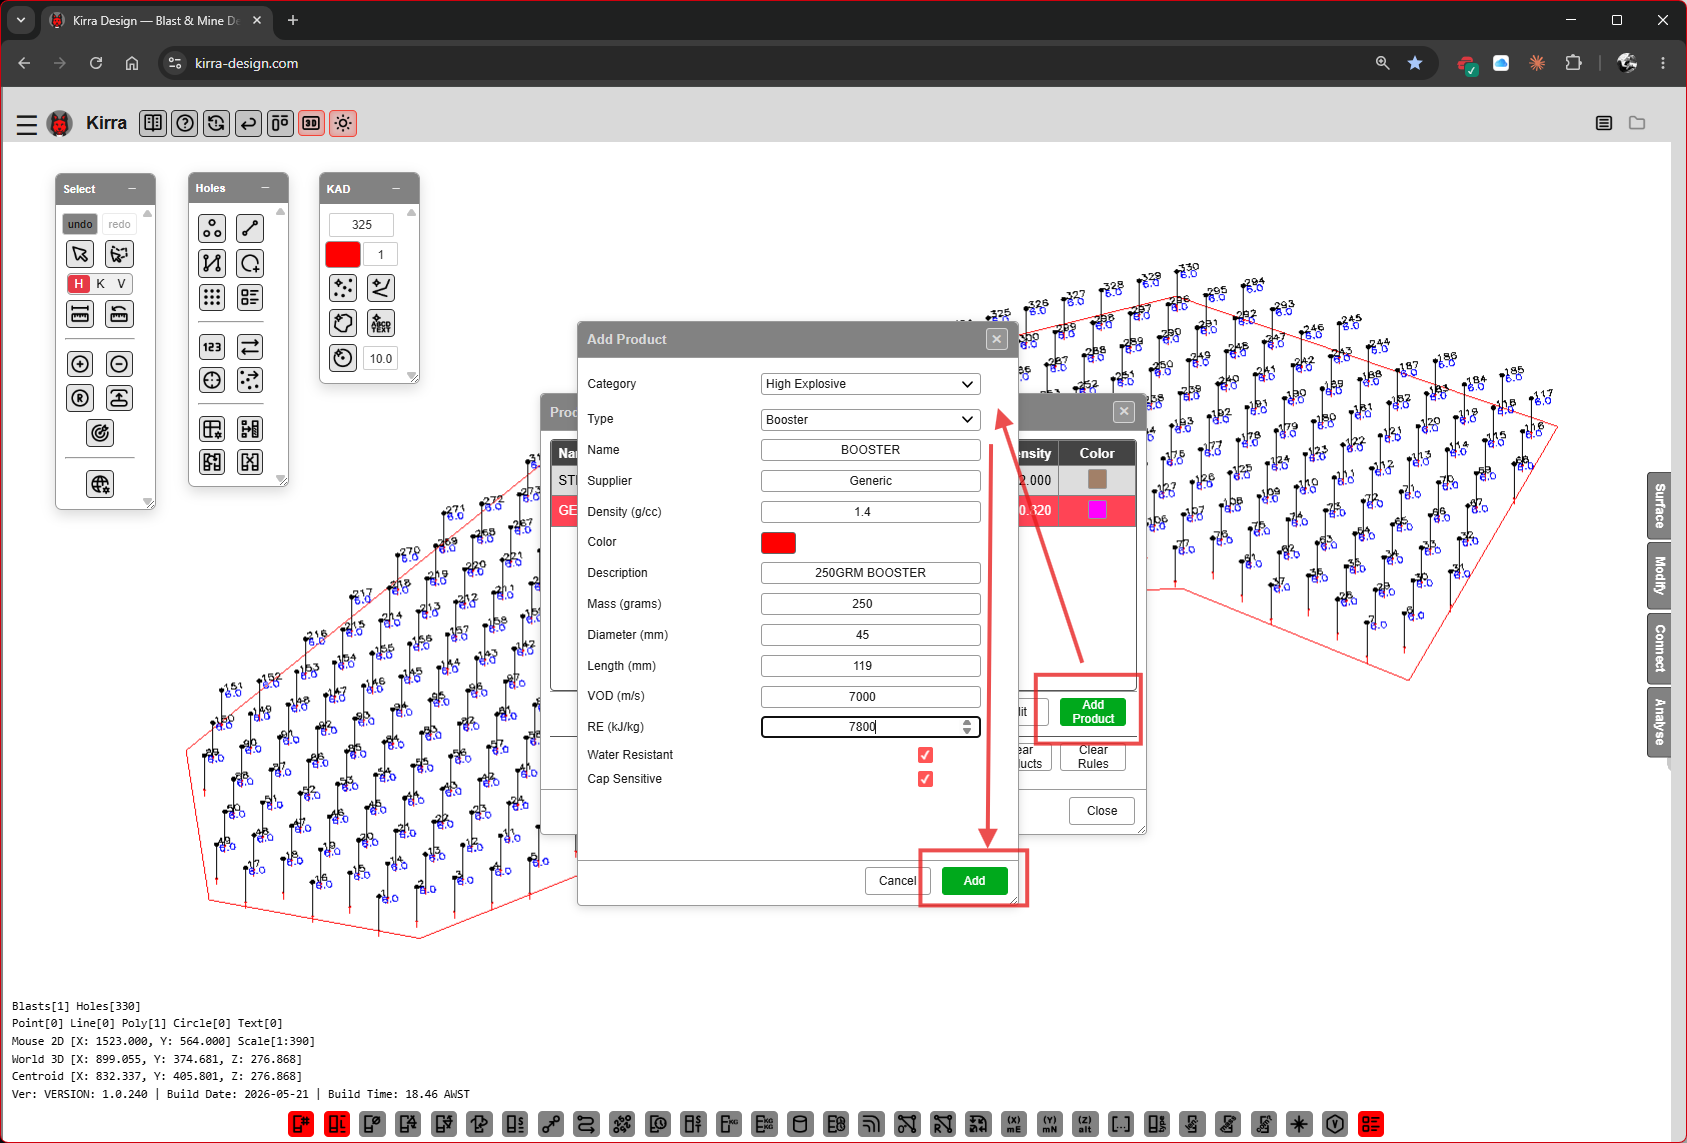Activate the protractor angle measure tool

click(119, 314)
